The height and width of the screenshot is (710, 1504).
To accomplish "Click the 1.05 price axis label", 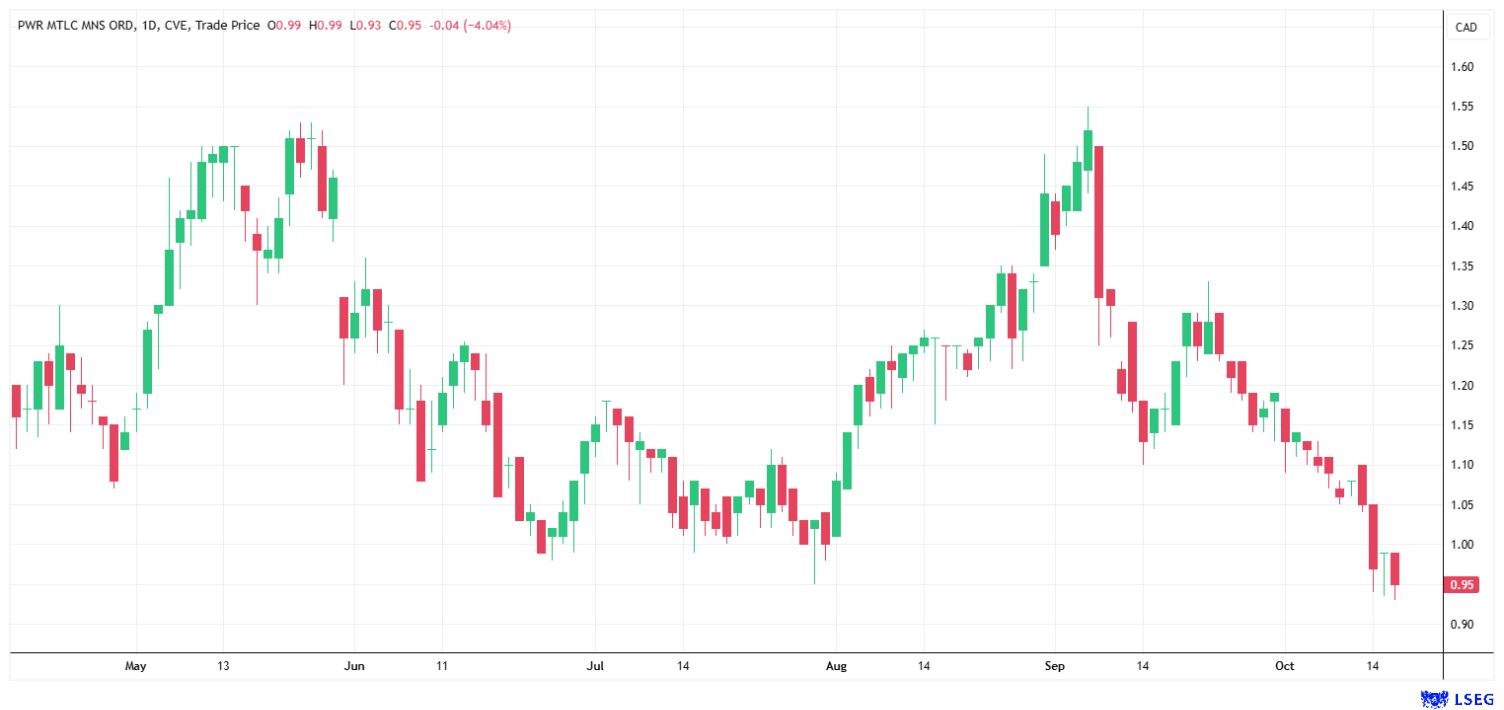I will click(x=1462, y=505).
